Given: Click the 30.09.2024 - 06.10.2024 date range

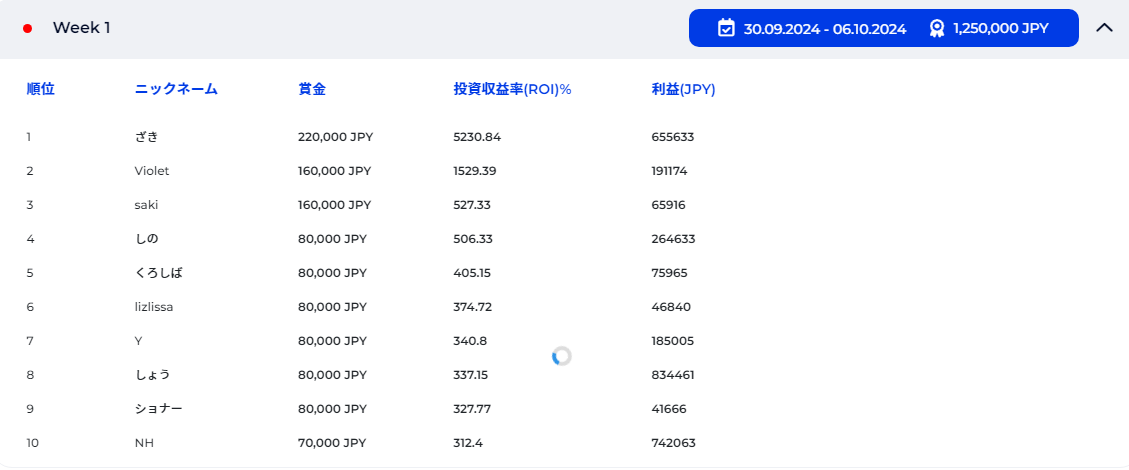Looking at the screenshot, I should [824, 28].
